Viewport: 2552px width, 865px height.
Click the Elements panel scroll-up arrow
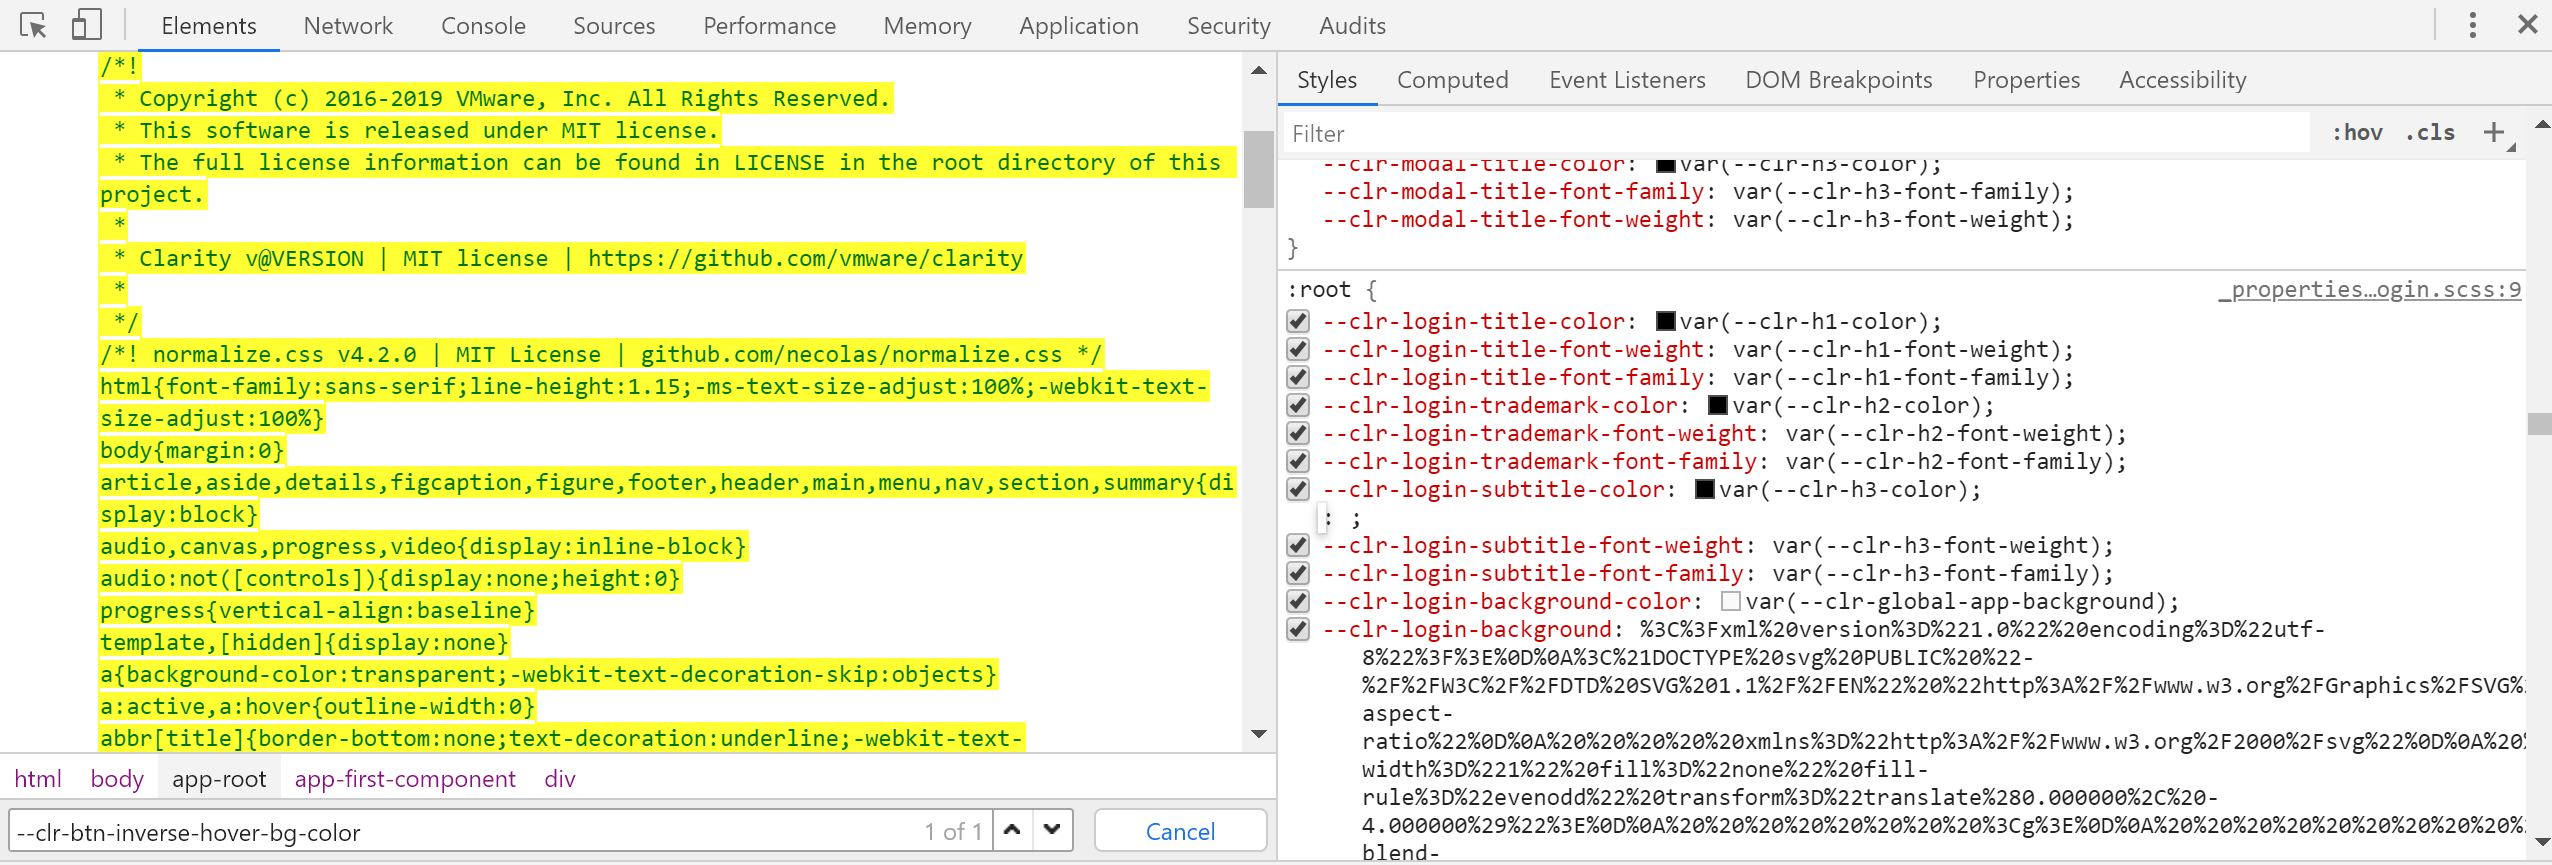click(x=1259, y=70)
